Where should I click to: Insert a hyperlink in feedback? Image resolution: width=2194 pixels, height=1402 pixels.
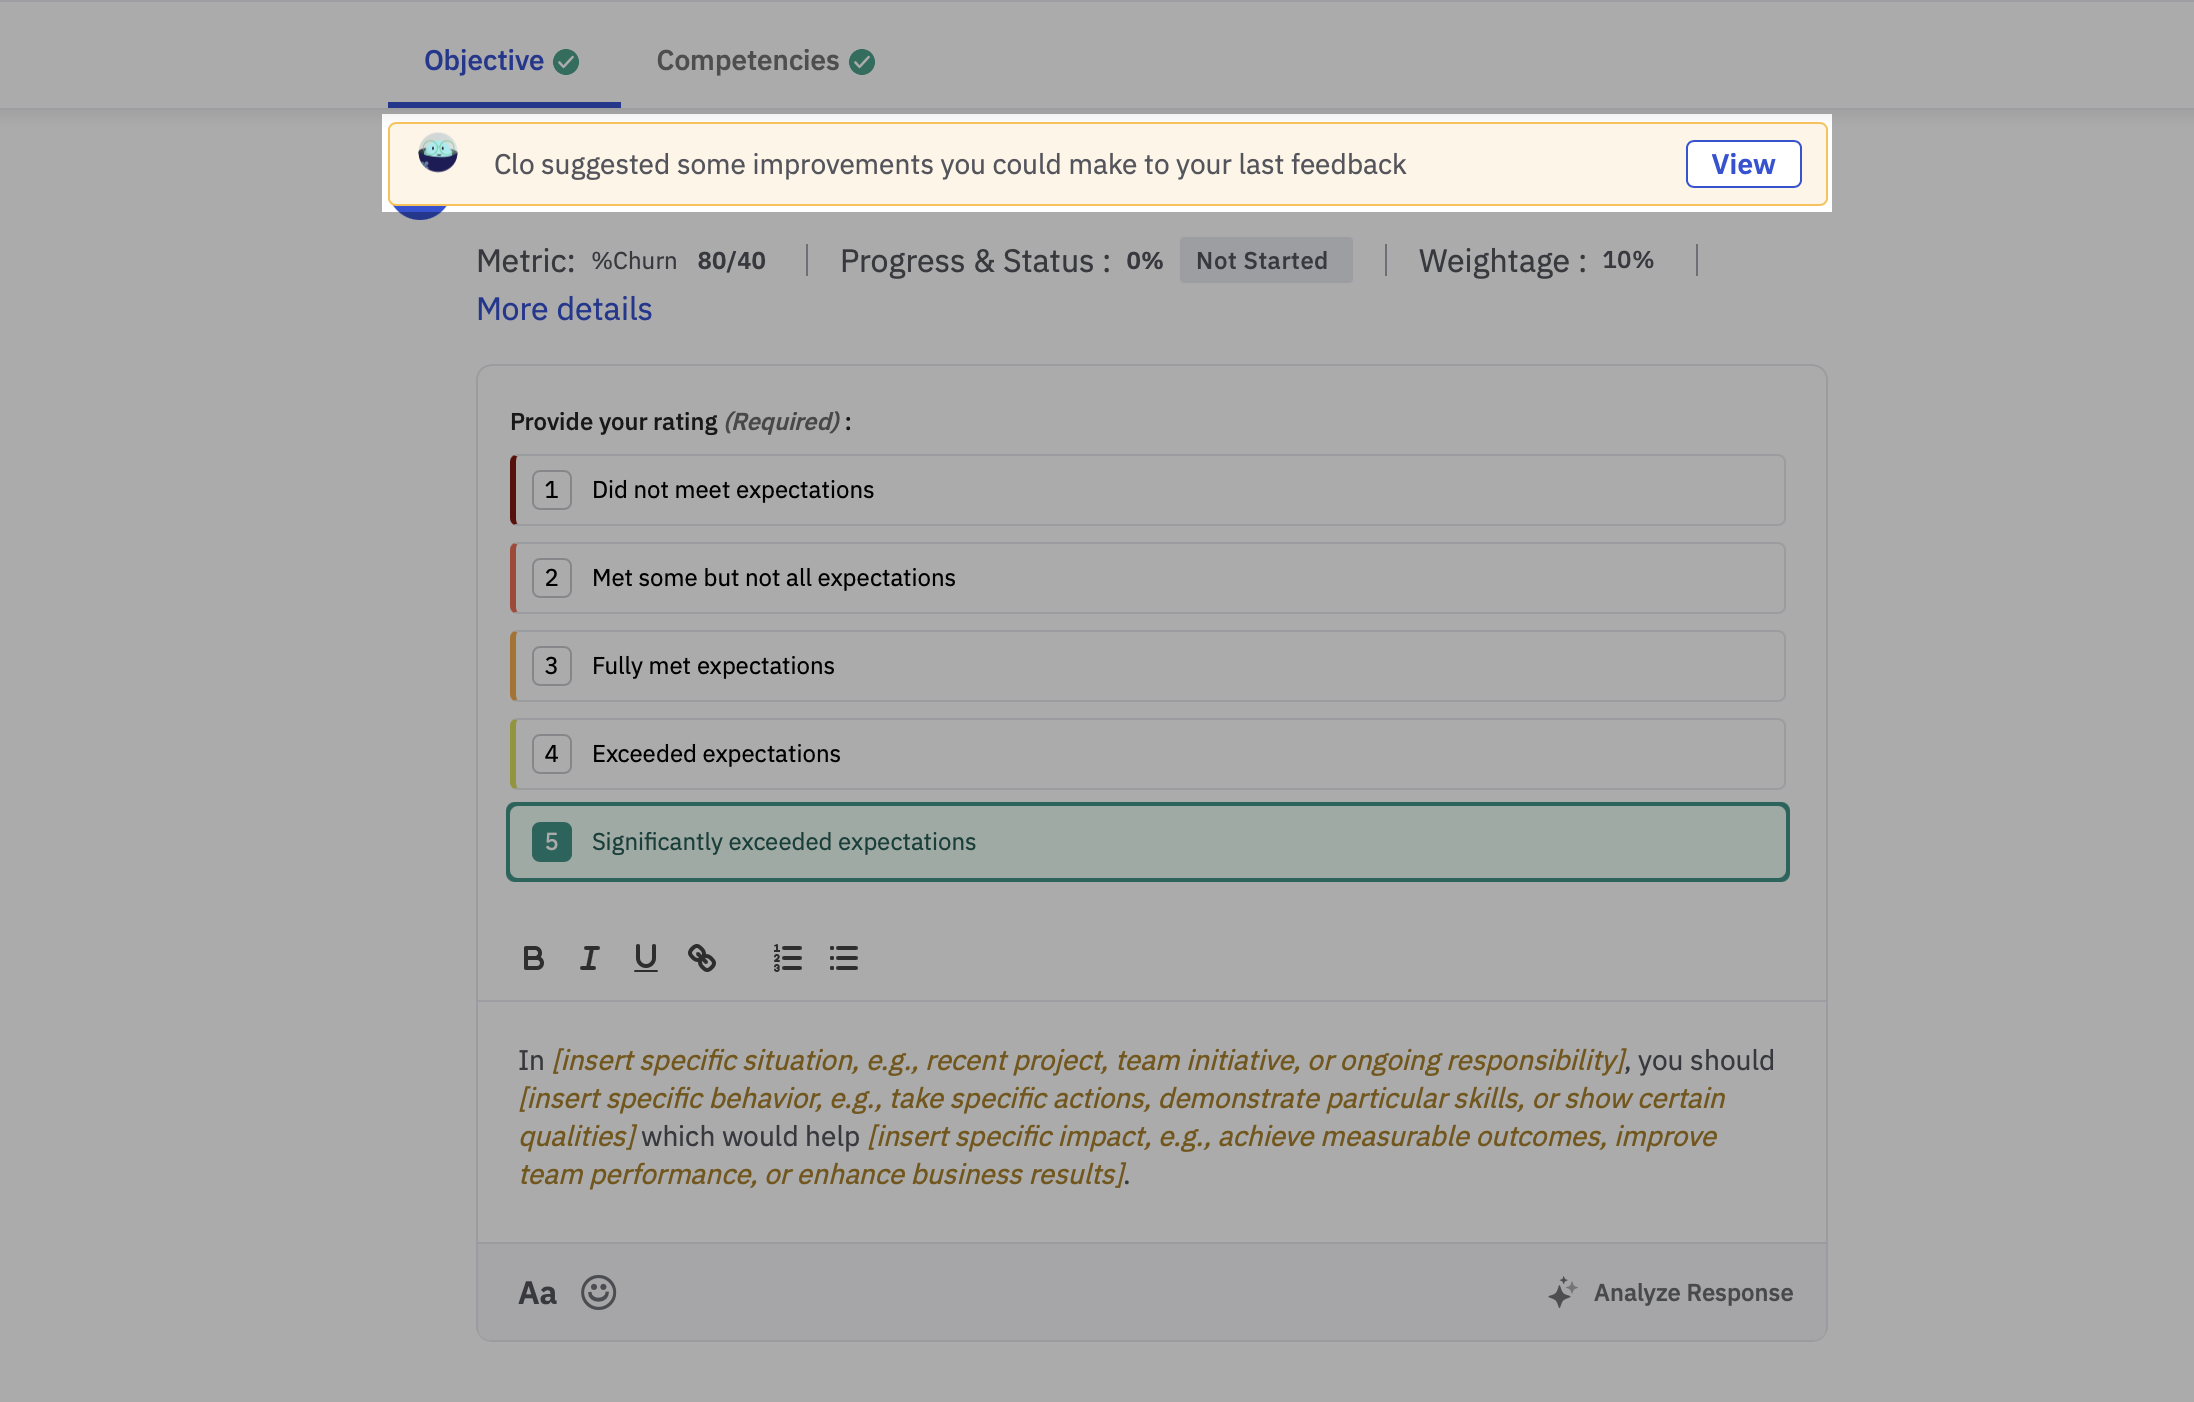(x=702, y=958)
